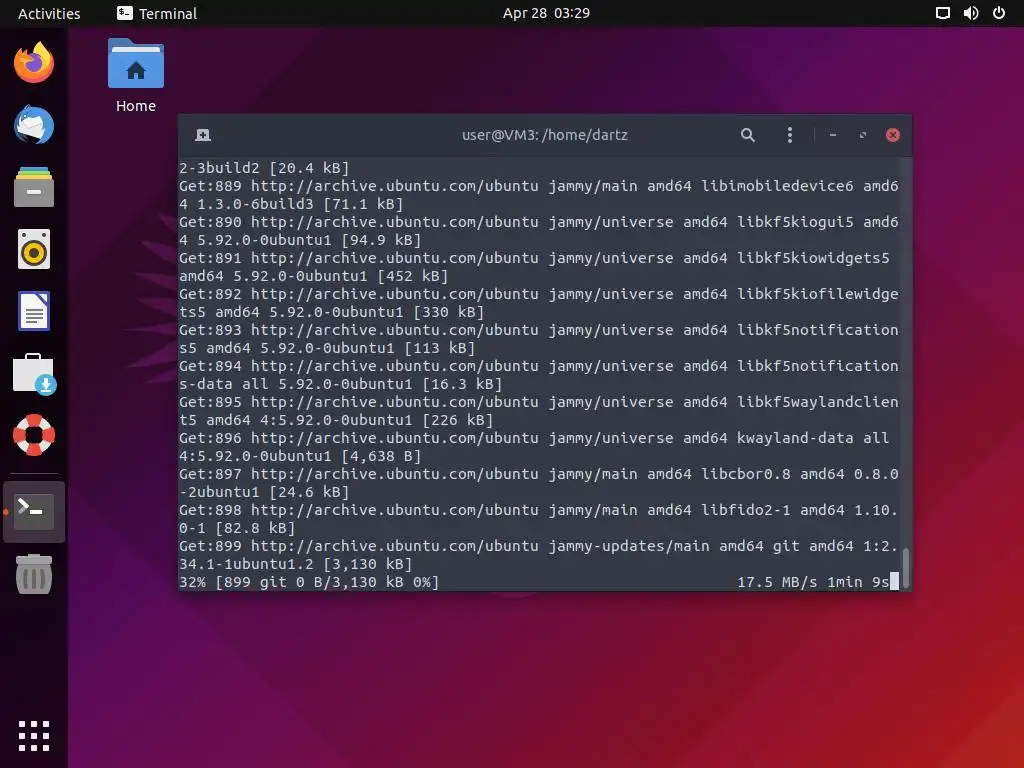Open LibreOffice Writer from the dock
Viewport: 1024px width, 768px height.
(x=34, y=311)
